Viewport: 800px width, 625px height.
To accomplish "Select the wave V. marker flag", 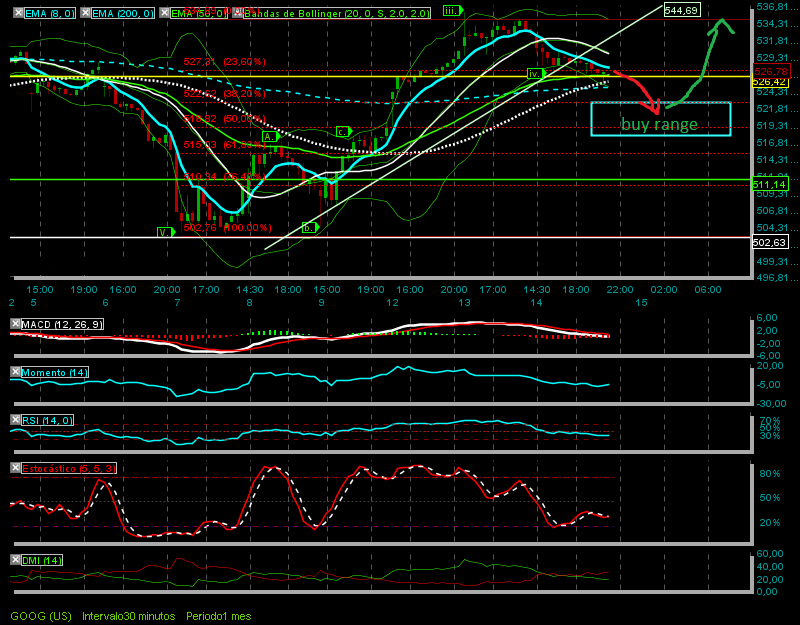I will click(166, 232).
